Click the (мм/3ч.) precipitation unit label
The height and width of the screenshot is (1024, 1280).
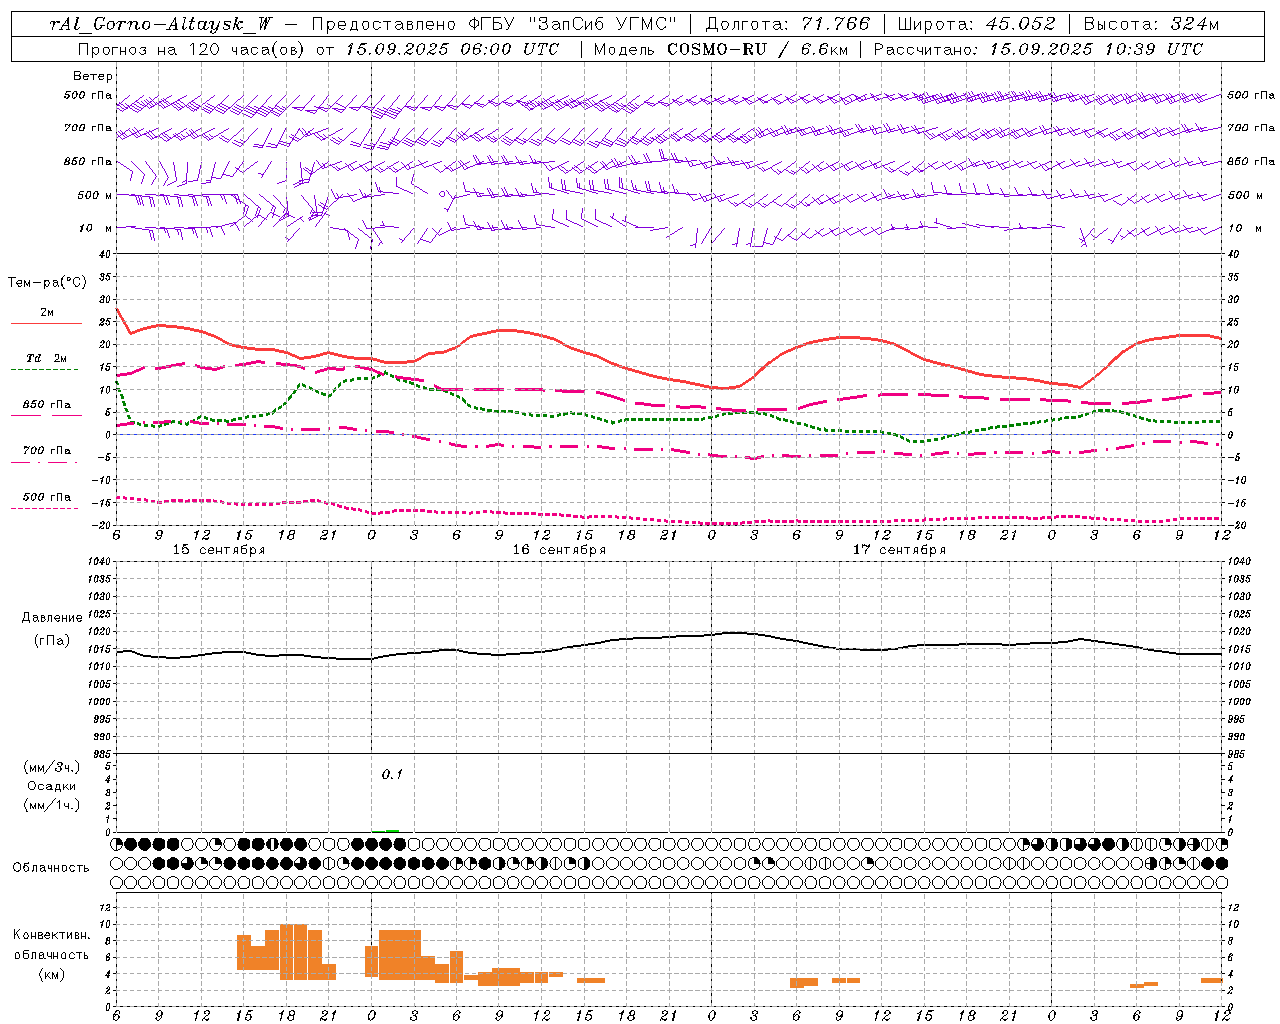(52, 767)
